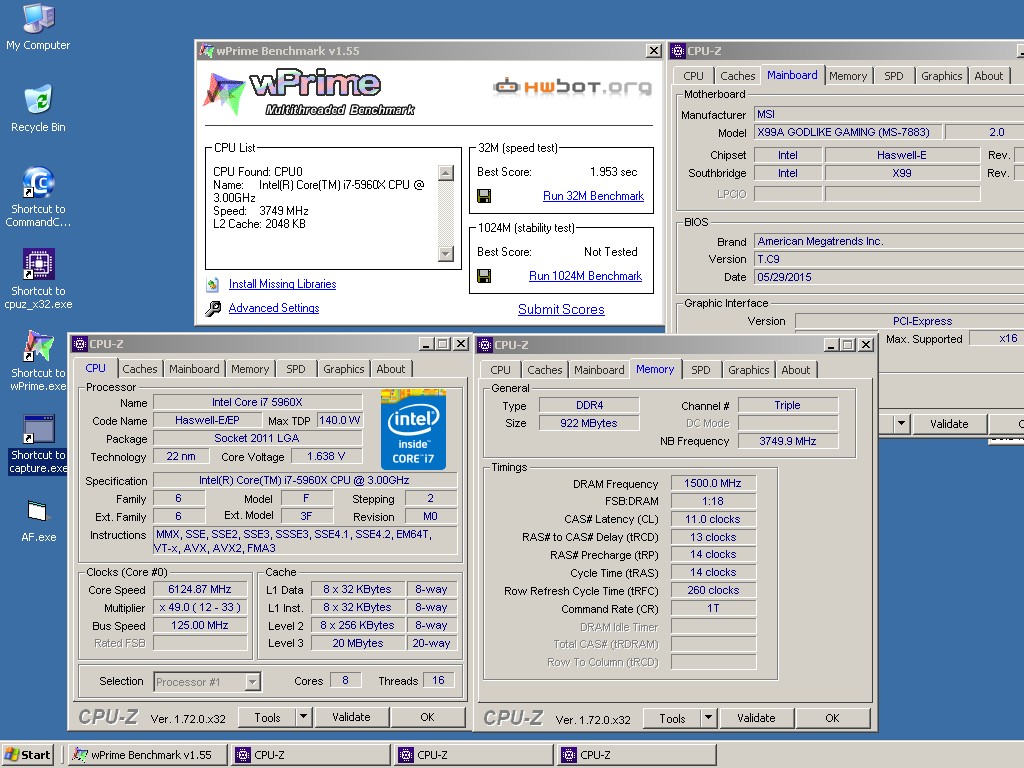Click Advanced Settings wrench icon

click(213, 308)
